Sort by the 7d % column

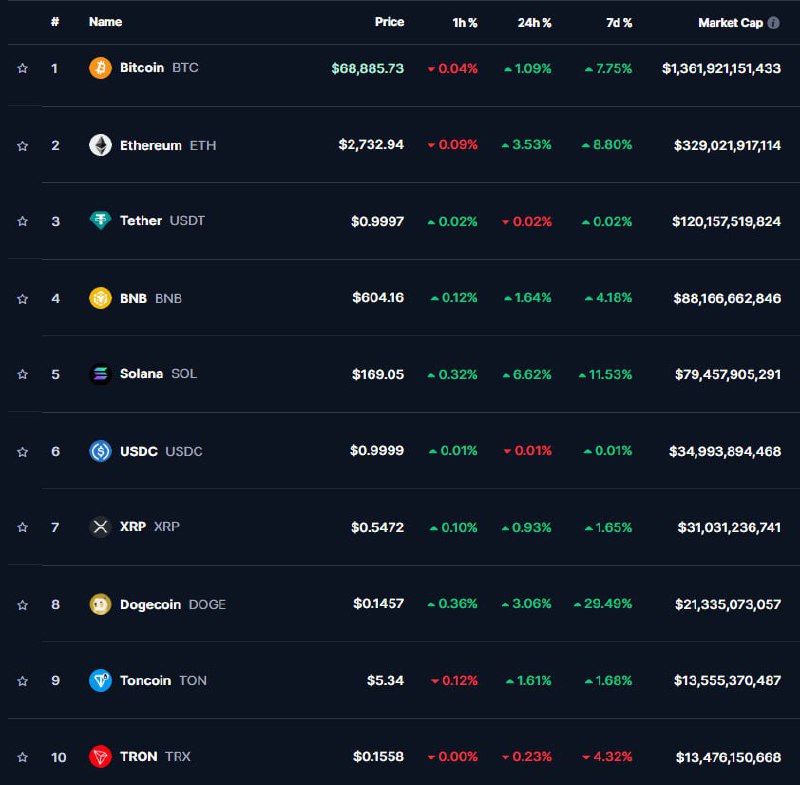(x=619, y=22)
